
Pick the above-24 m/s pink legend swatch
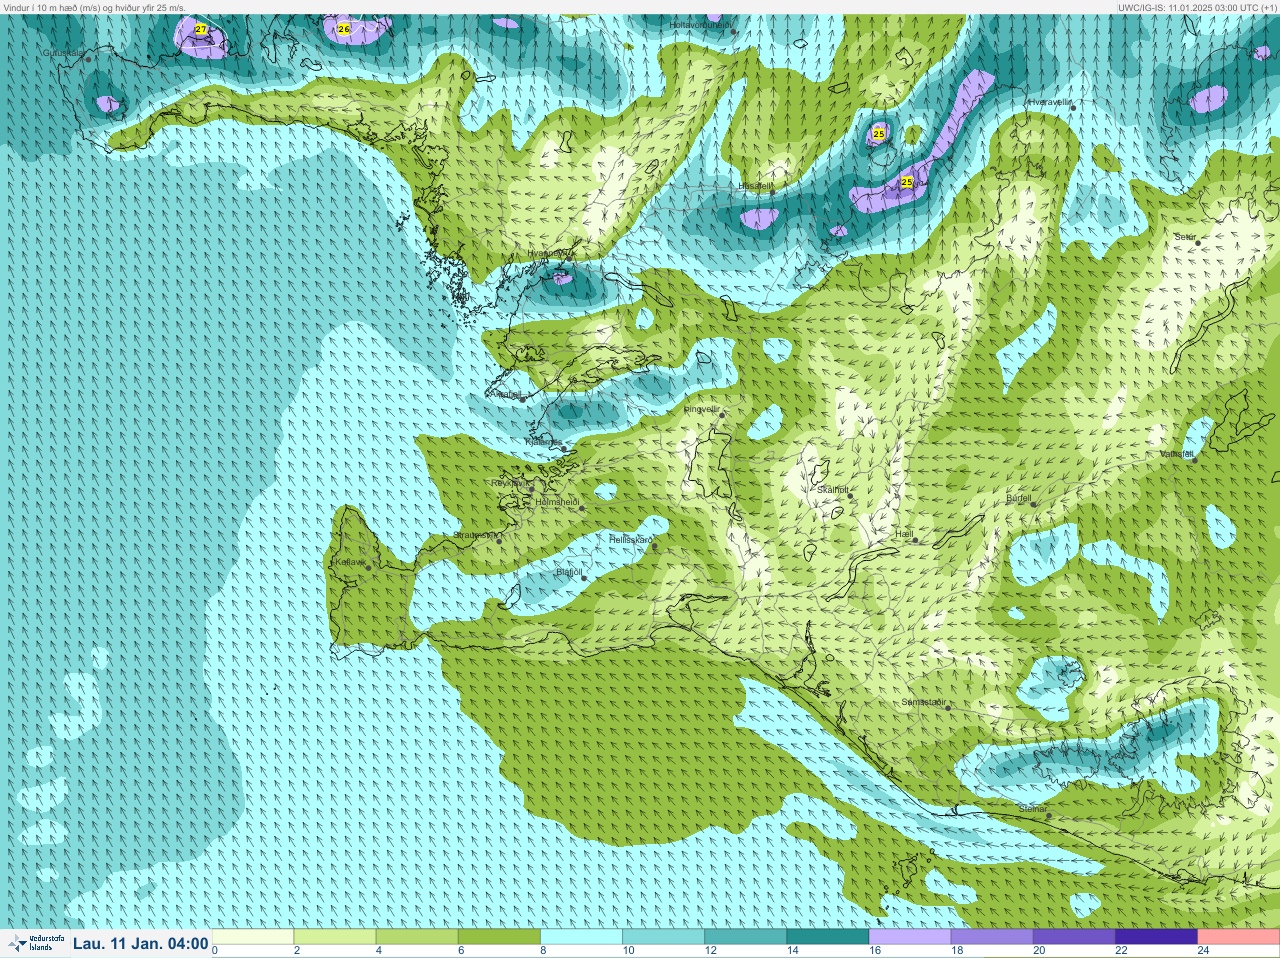[x=1237, y=937]
